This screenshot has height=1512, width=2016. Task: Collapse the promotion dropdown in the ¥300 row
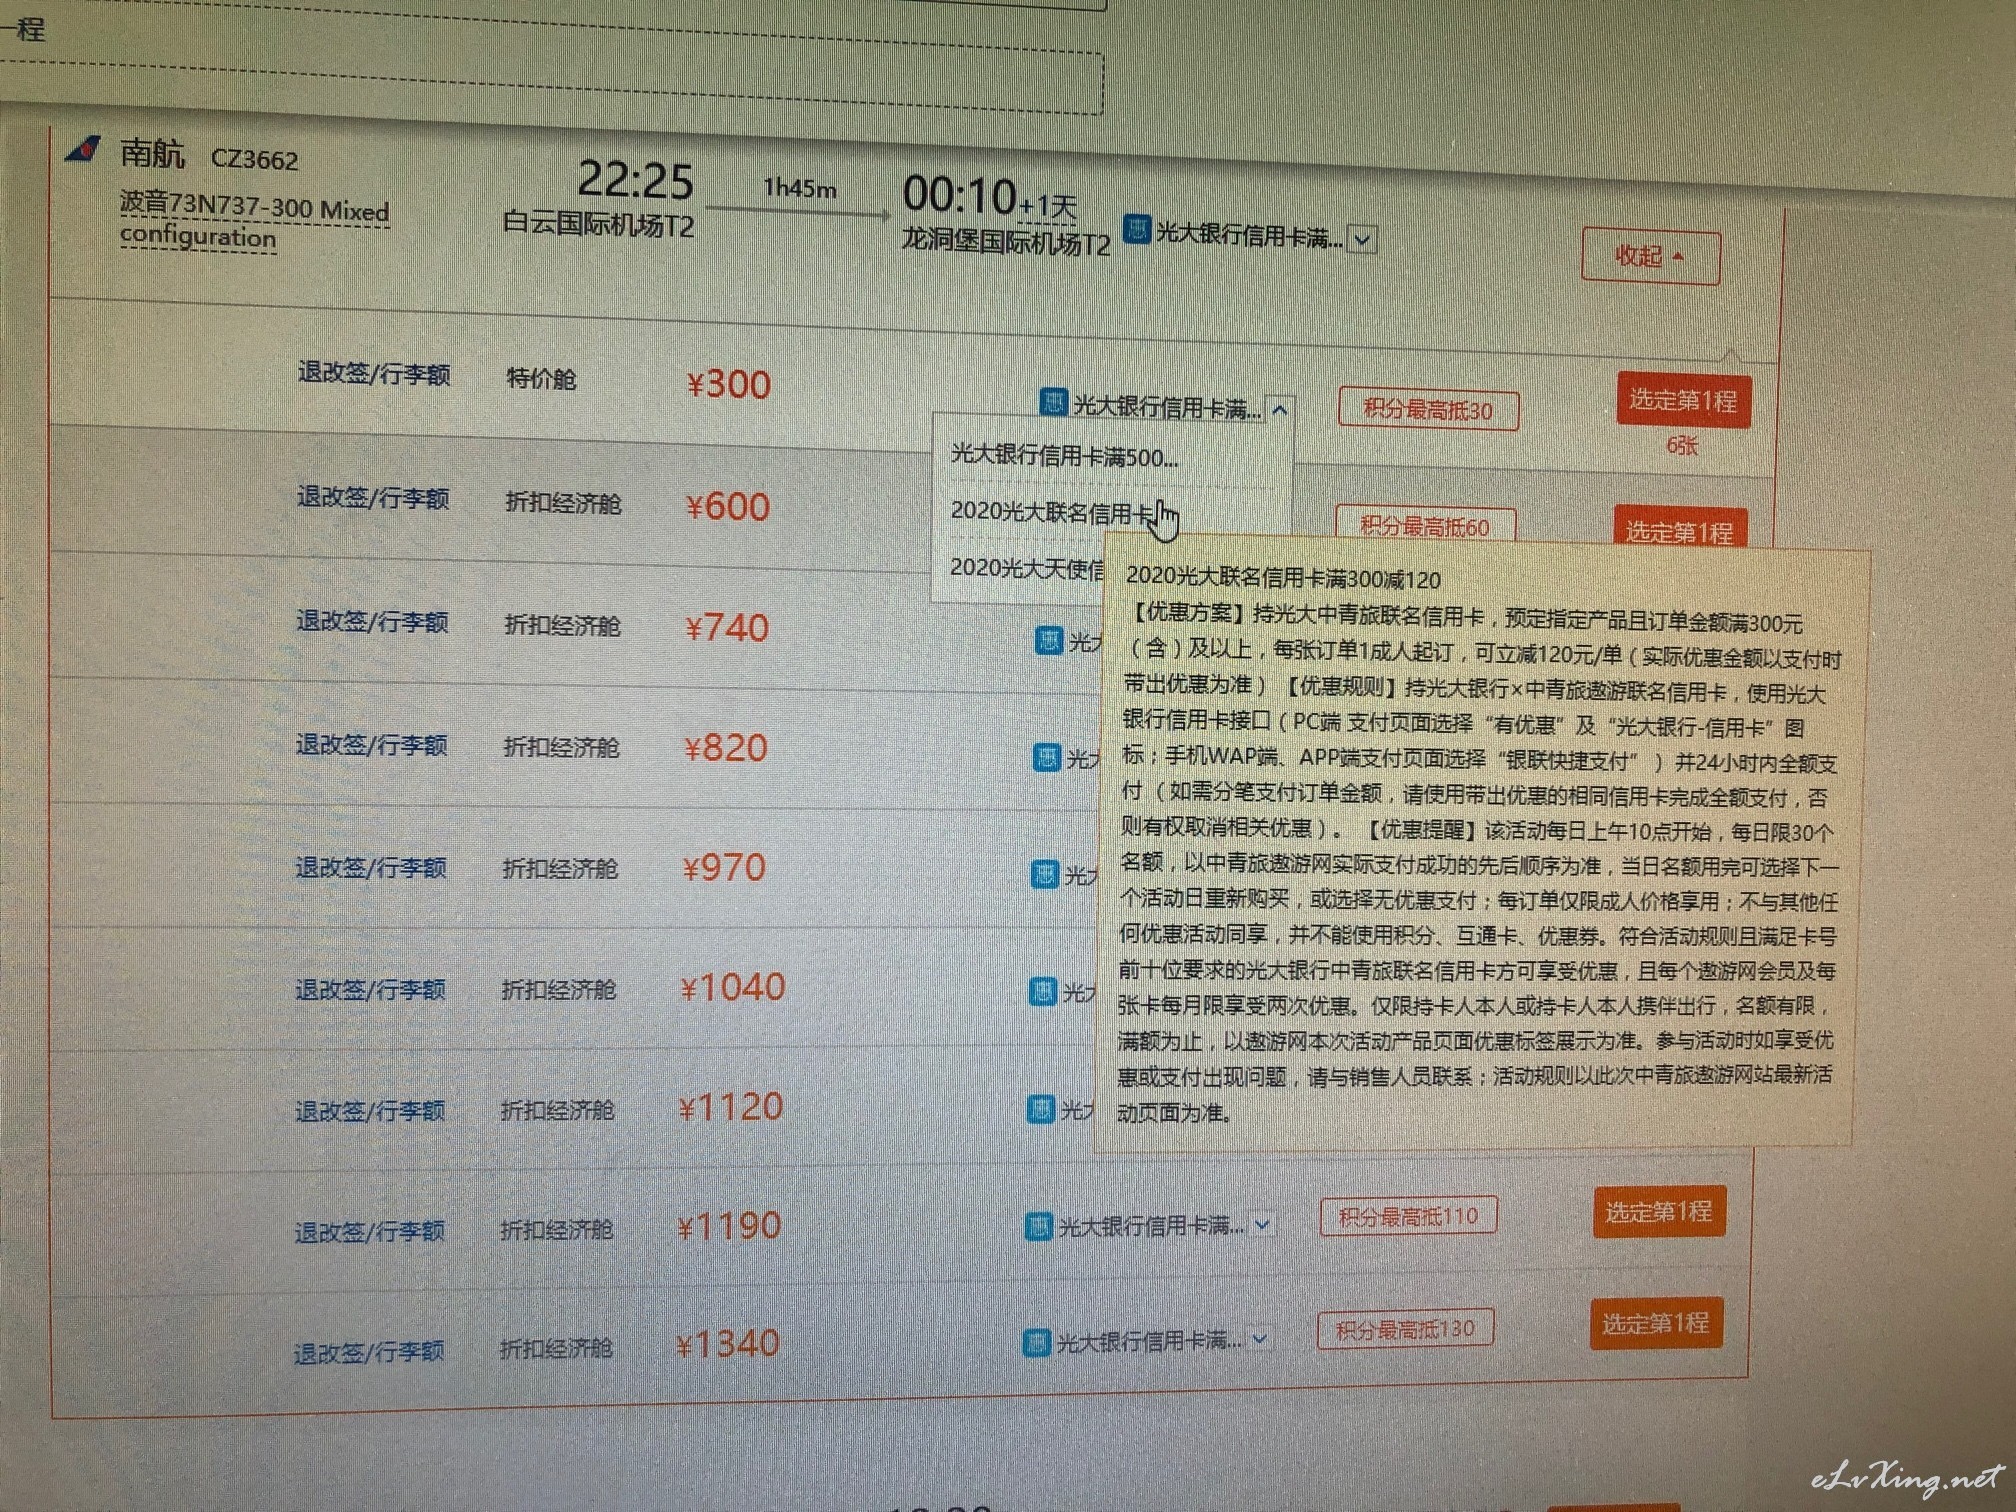1280,410
